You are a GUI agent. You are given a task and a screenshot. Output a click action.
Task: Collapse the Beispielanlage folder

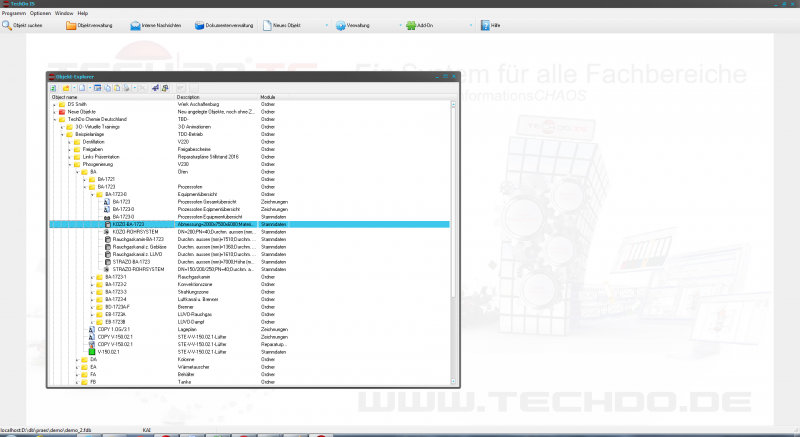(x=62, y=135)
